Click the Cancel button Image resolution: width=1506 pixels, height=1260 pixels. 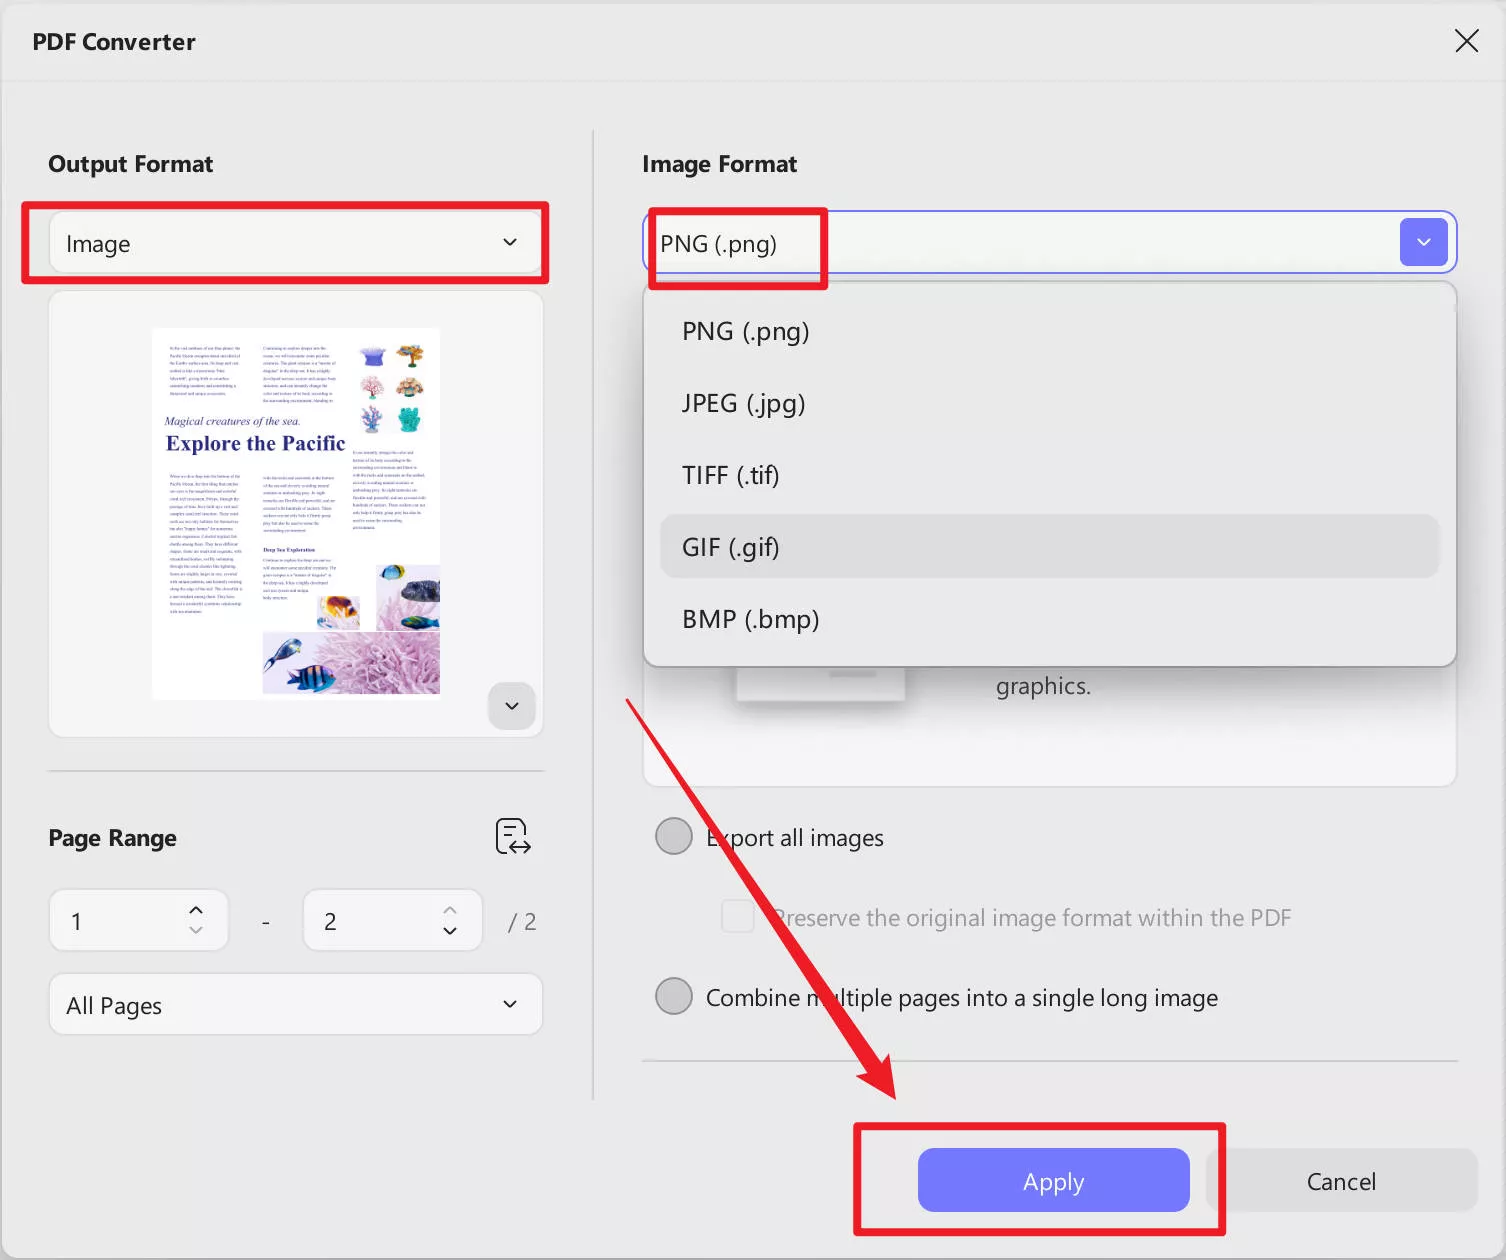[x=1341, y=1180]
